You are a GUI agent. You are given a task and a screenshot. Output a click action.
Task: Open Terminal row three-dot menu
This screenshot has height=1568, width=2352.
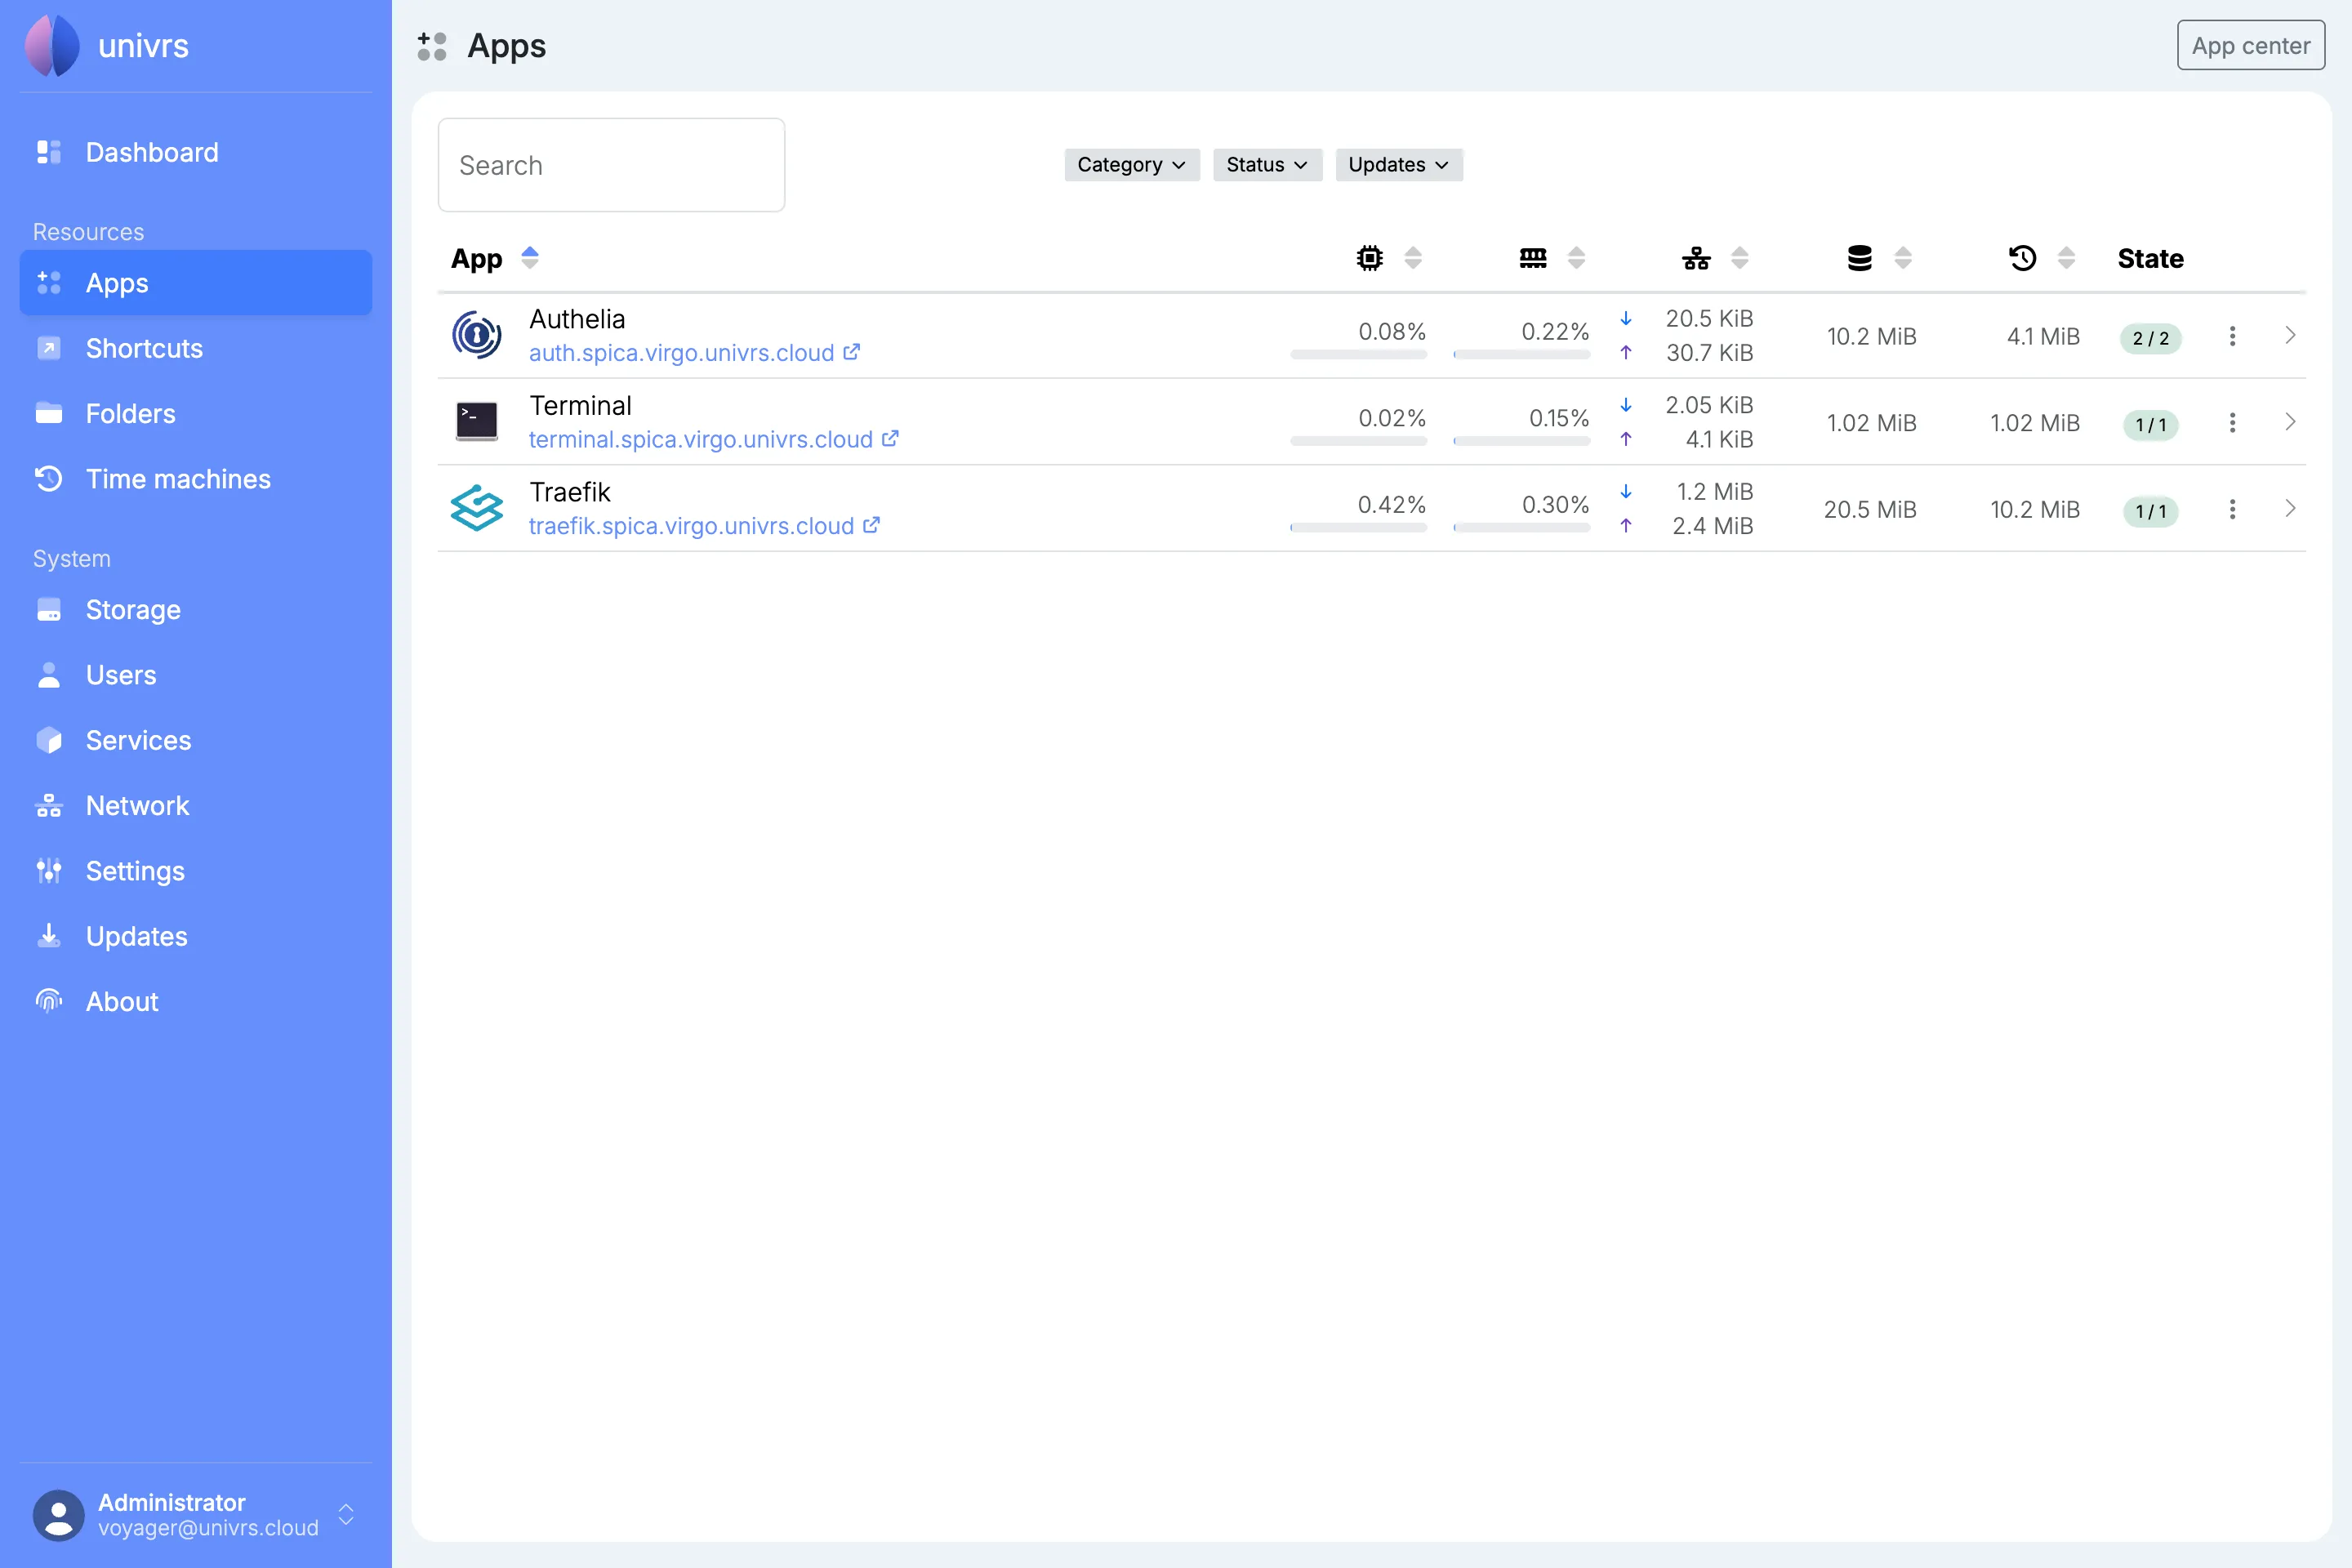point(2232,422)
